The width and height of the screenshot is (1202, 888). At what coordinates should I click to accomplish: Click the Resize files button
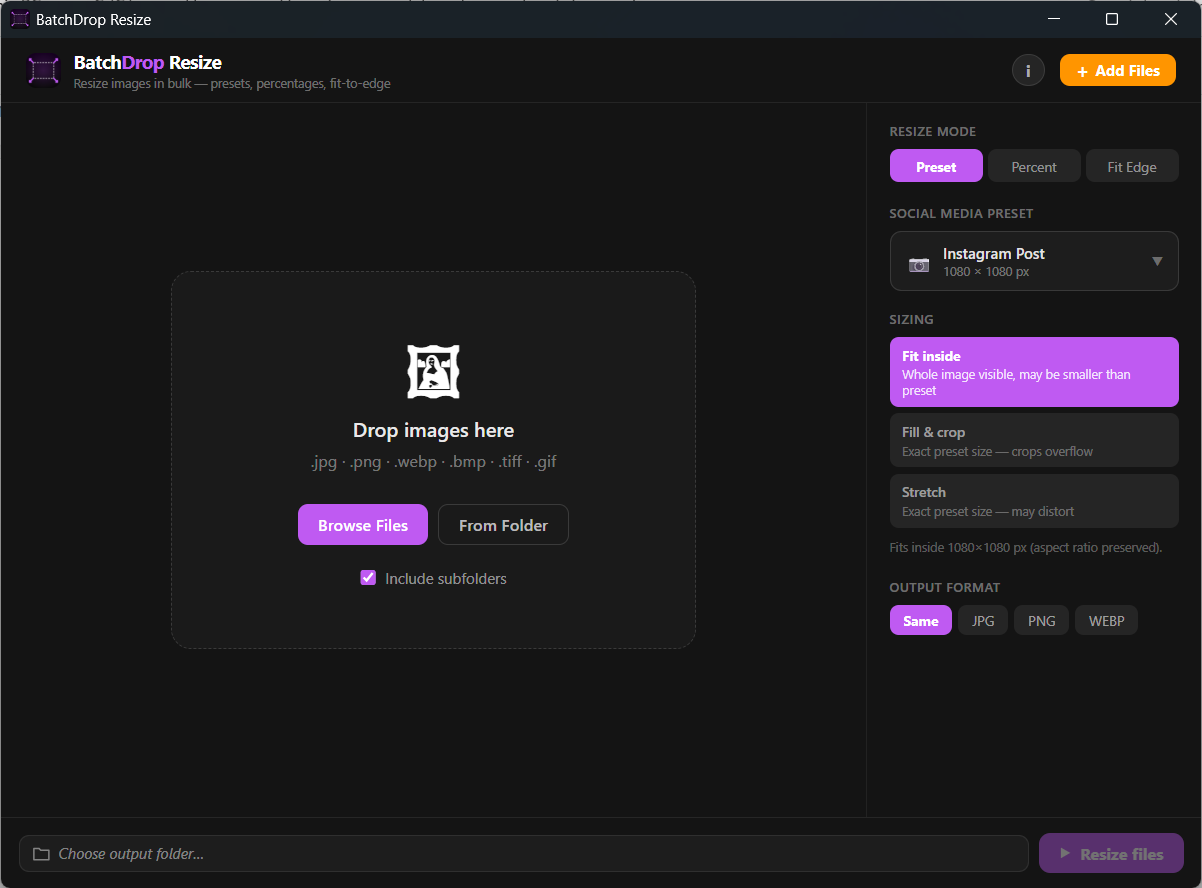[x=1111, y=854]
